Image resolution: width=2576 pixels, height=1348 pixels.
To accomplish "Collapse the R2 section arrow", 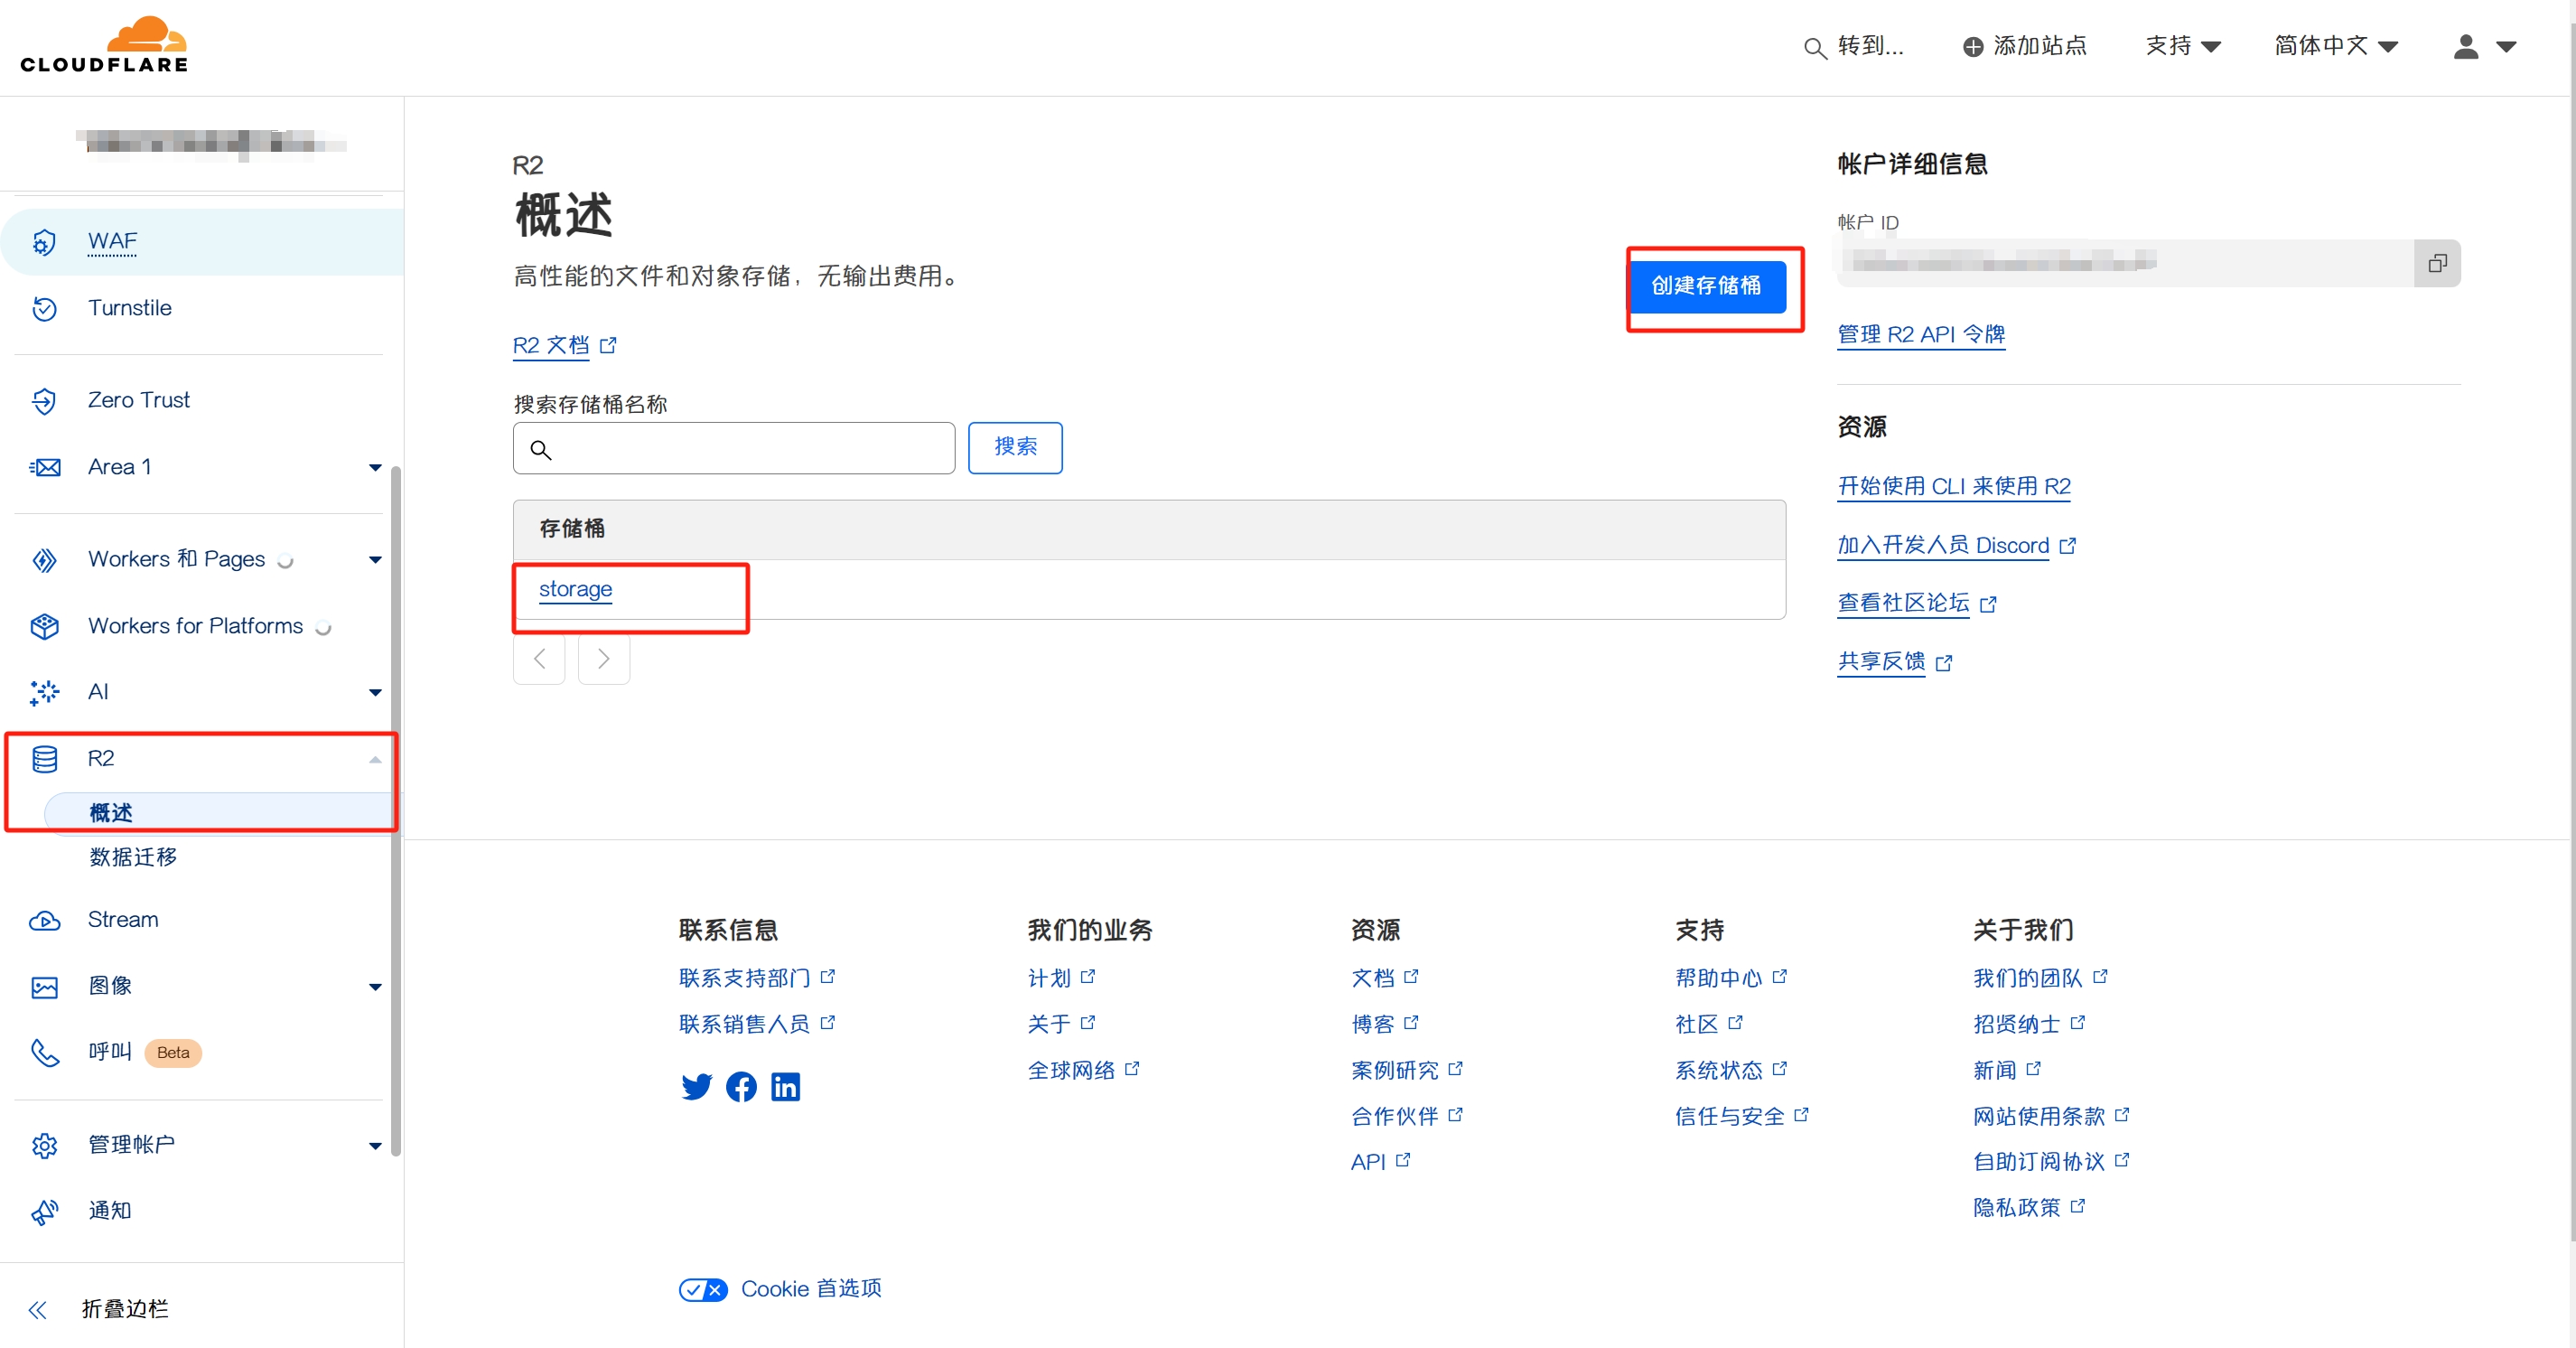I will point(375,759).
